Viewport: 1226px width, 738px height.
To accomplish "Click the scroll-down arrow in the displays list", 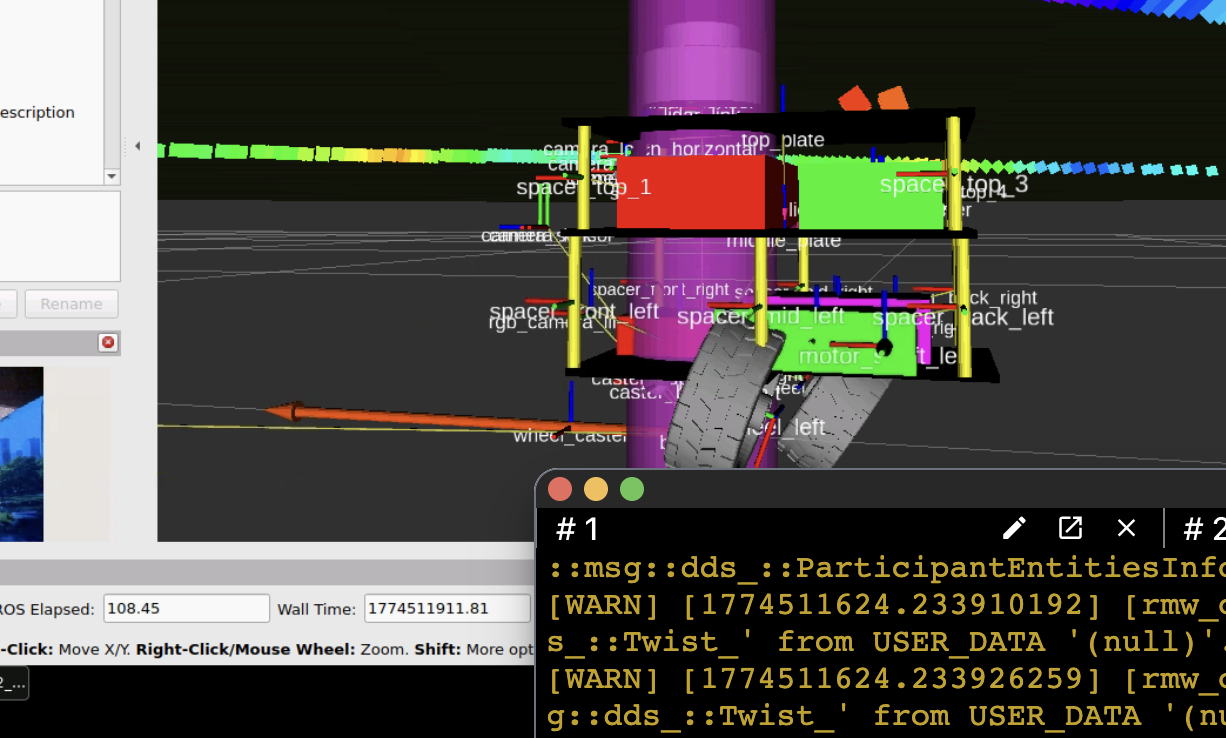I will tap(112, 177).
